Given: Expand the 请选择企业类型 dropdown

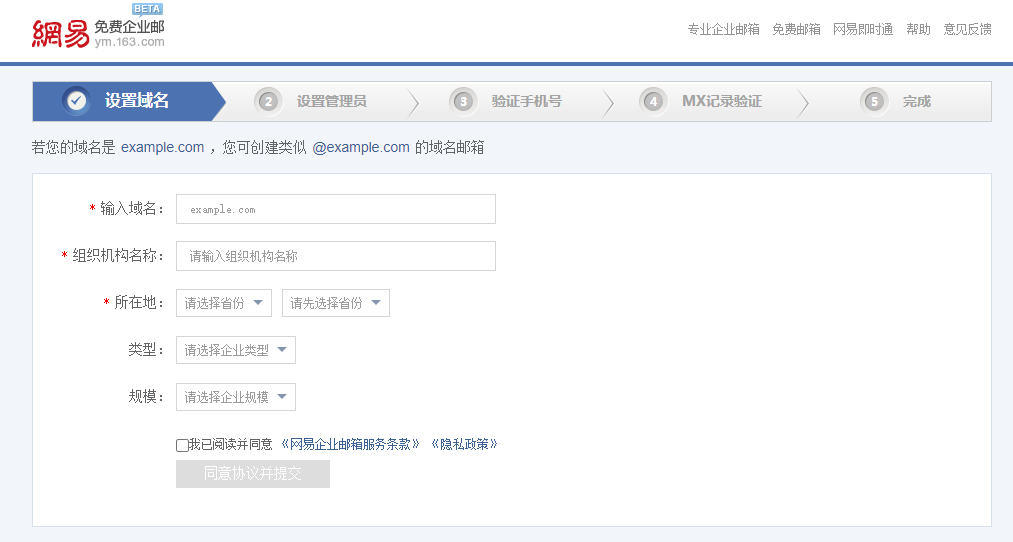Looking at the screenshot, I should (x=236, y=350).
